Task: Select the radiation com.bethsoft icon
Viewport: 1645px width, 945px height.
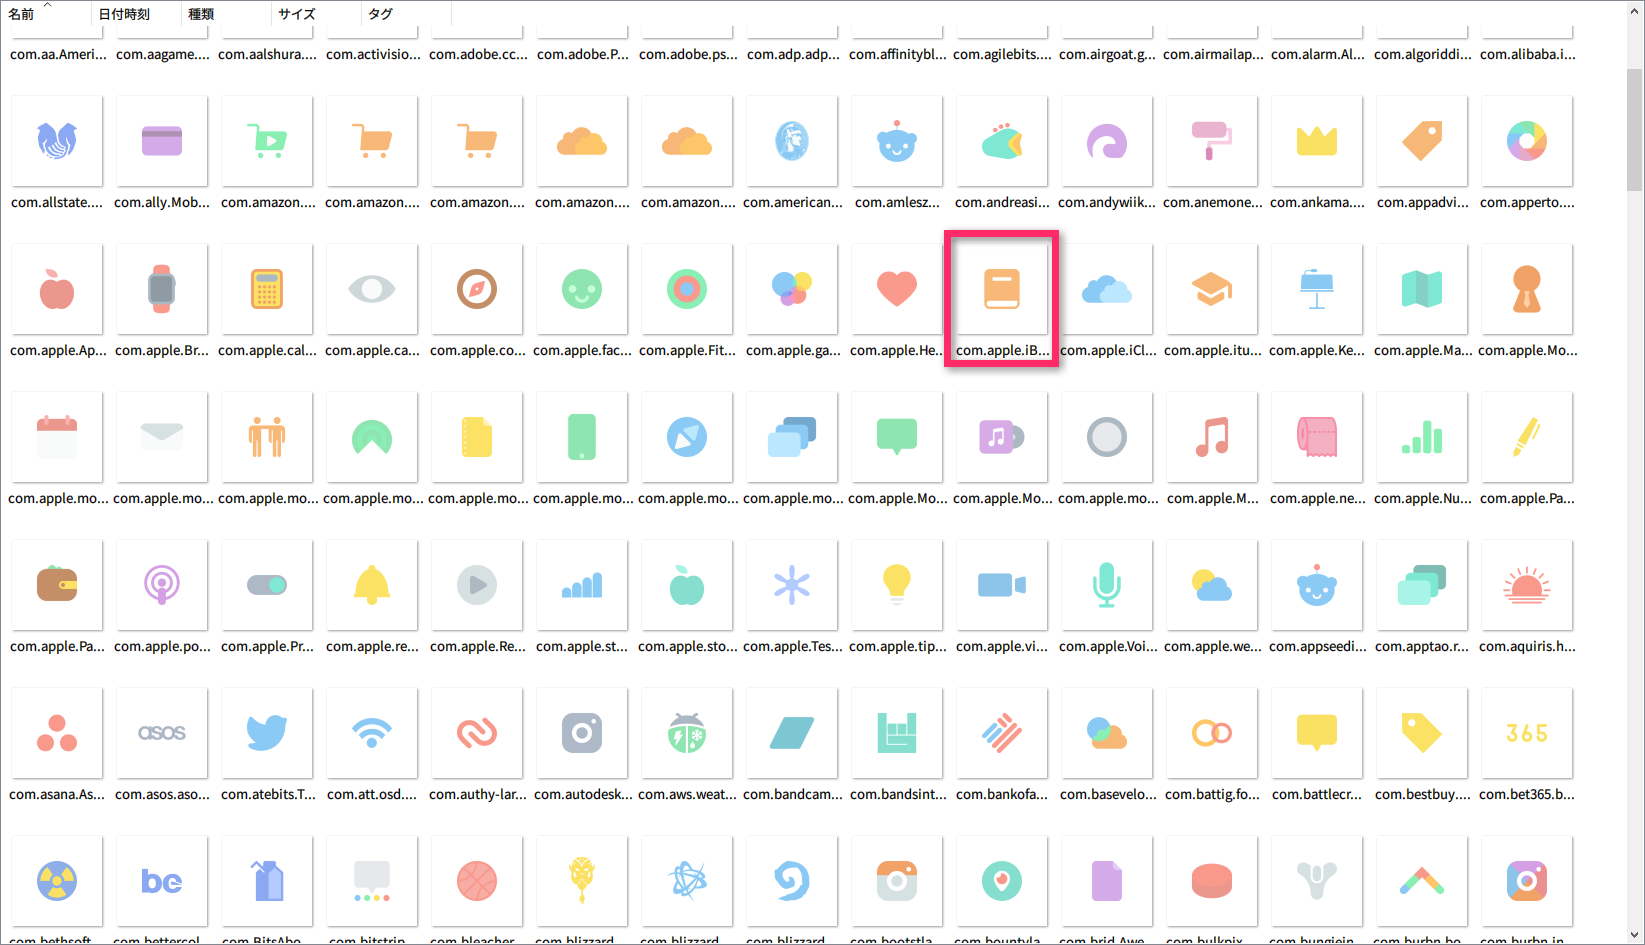Action: (x=57, y=881)
